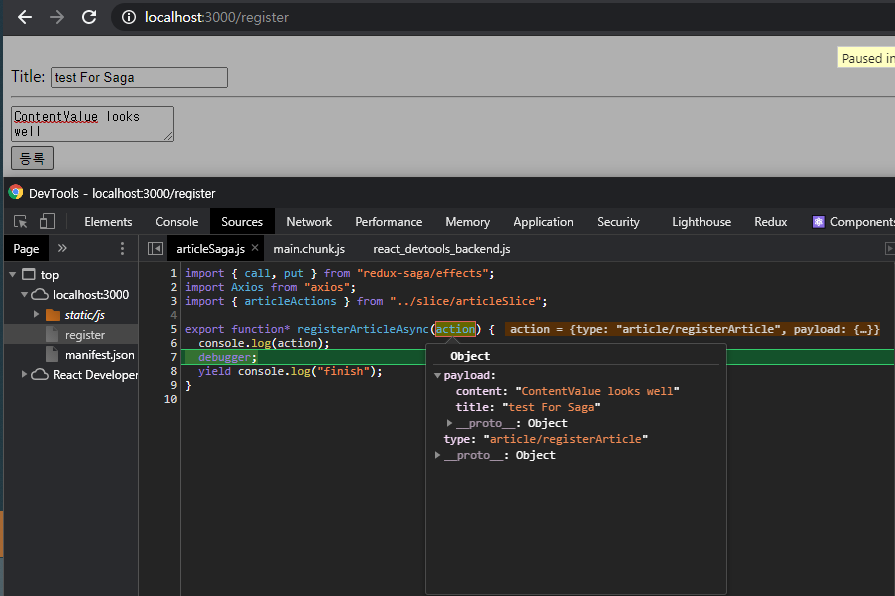Click the Title input field

click(x=138, y=77)
